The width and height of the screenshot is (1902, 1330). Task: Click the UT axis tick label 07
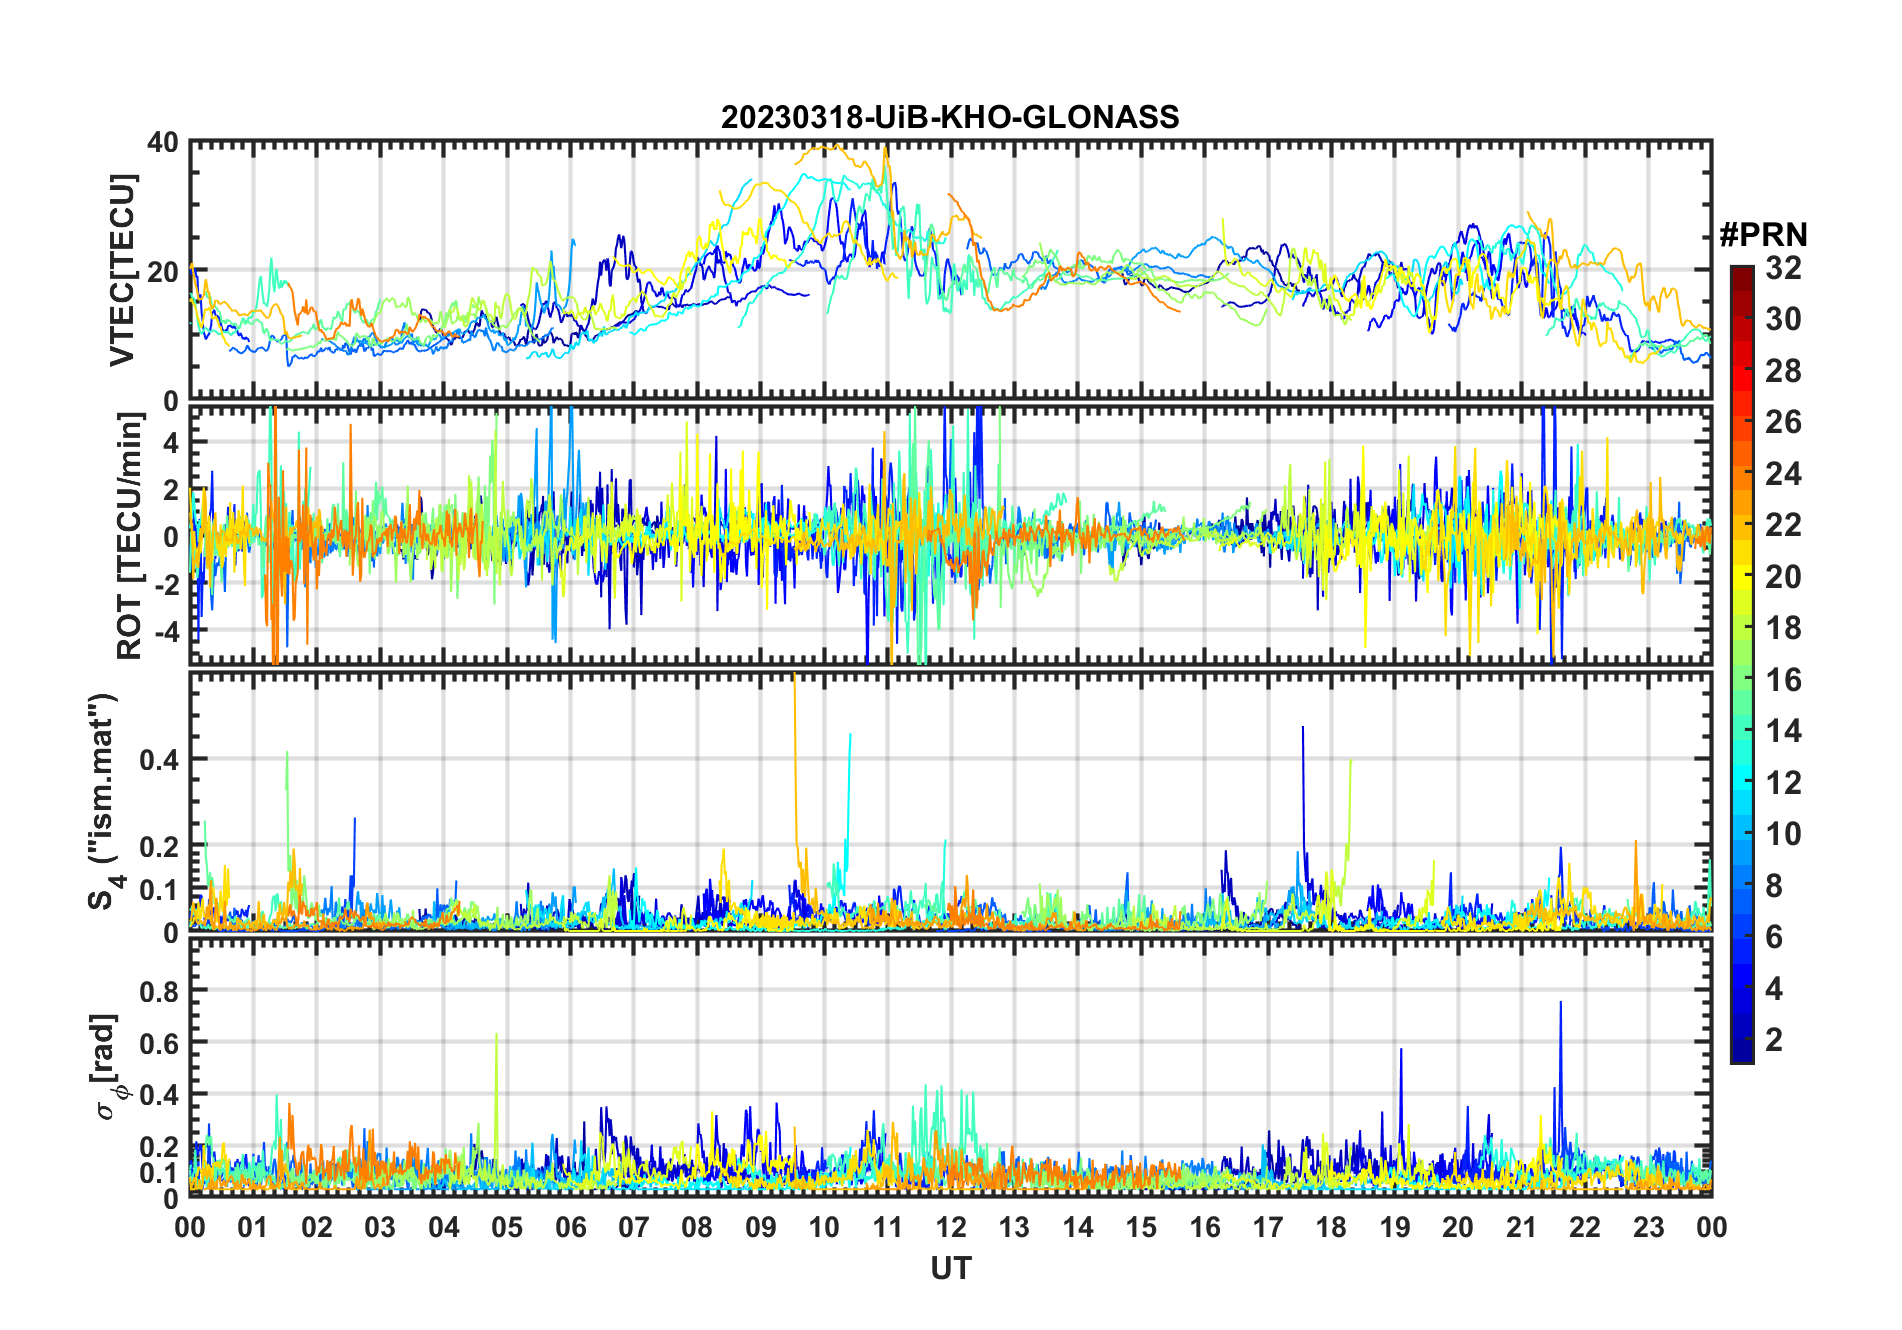tap(634, 1227)
